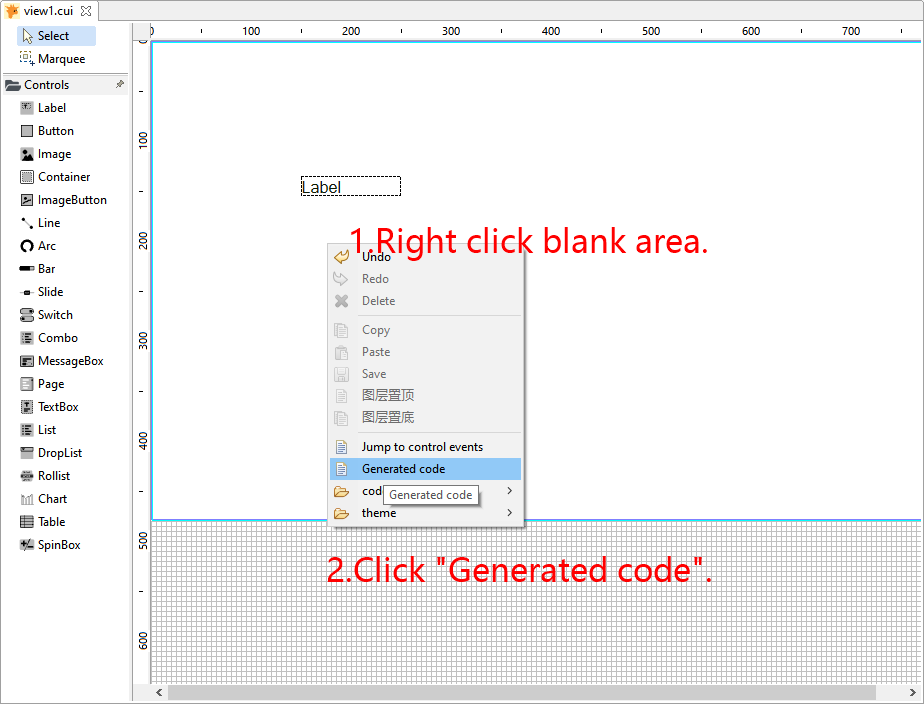Pin the Controls panel open
Screen dimensions: 924x704
122,84
